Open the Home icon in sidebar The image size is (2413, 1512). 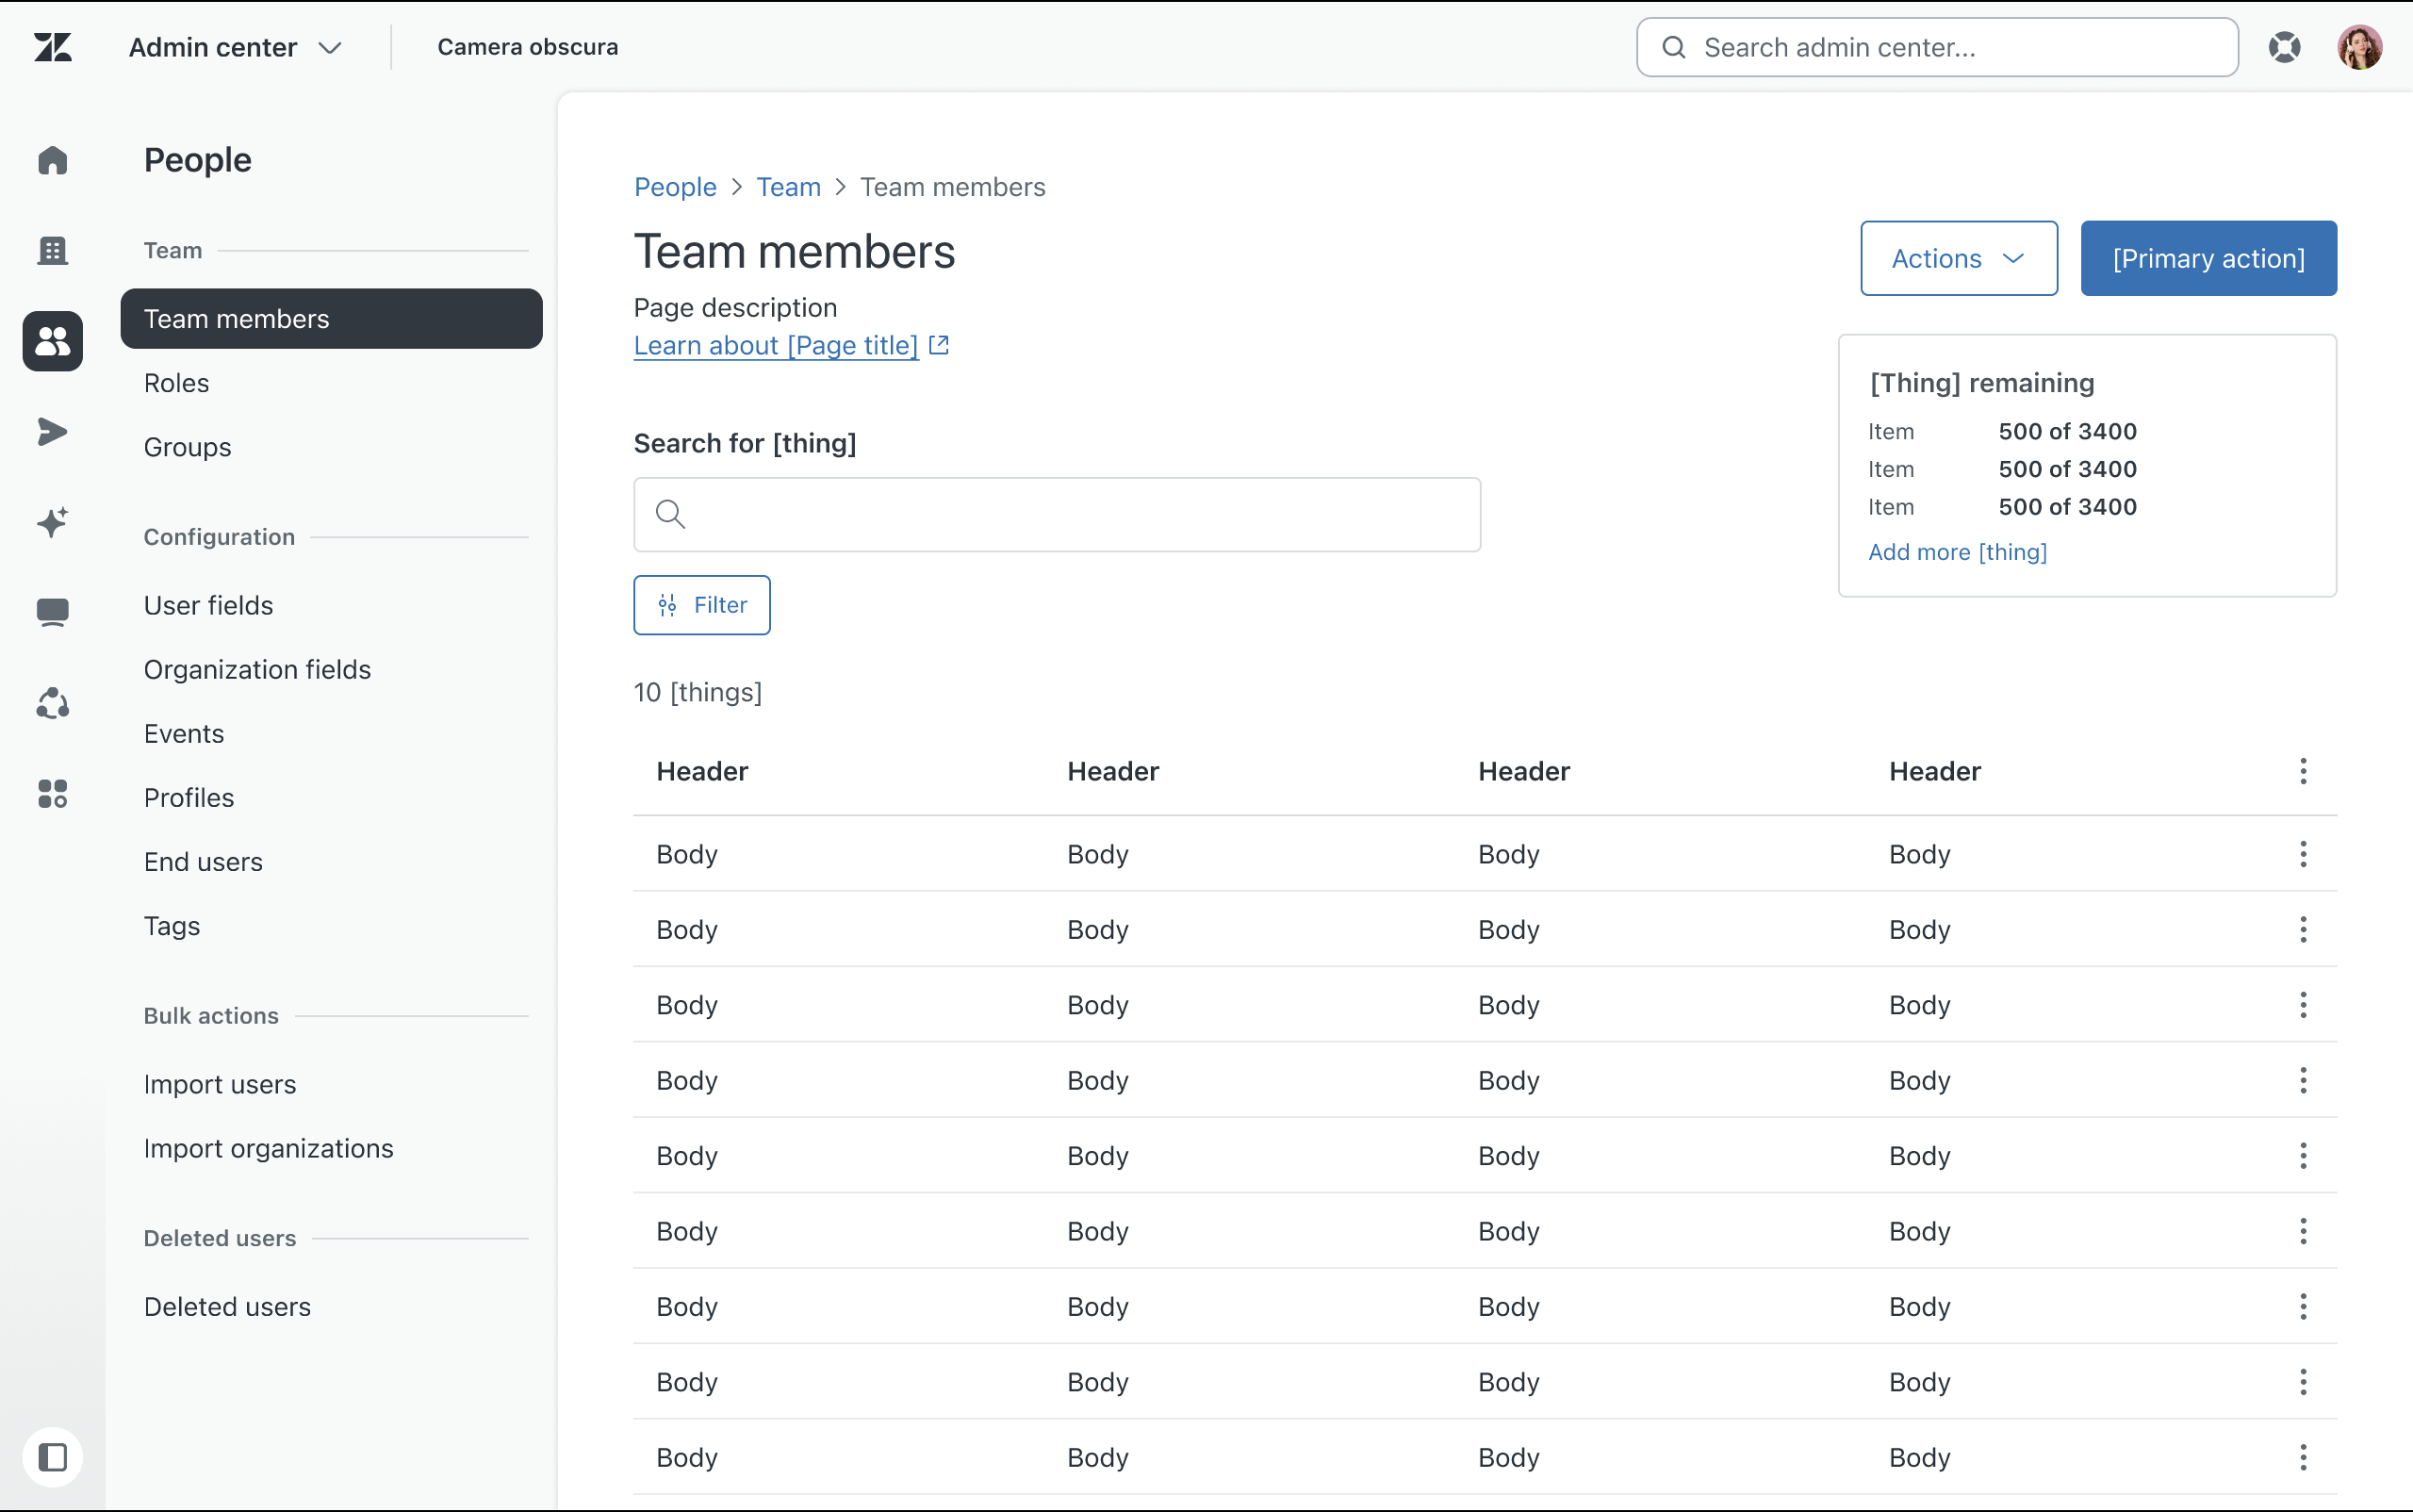tap(52, 160)
